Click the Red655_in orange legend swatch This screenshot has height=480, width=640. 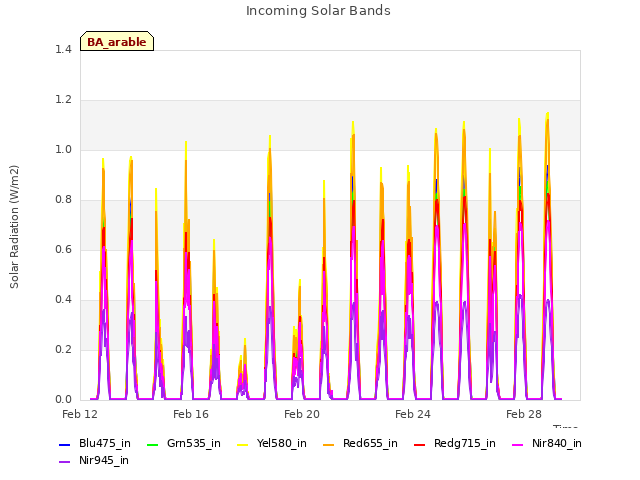coord(329,444)
